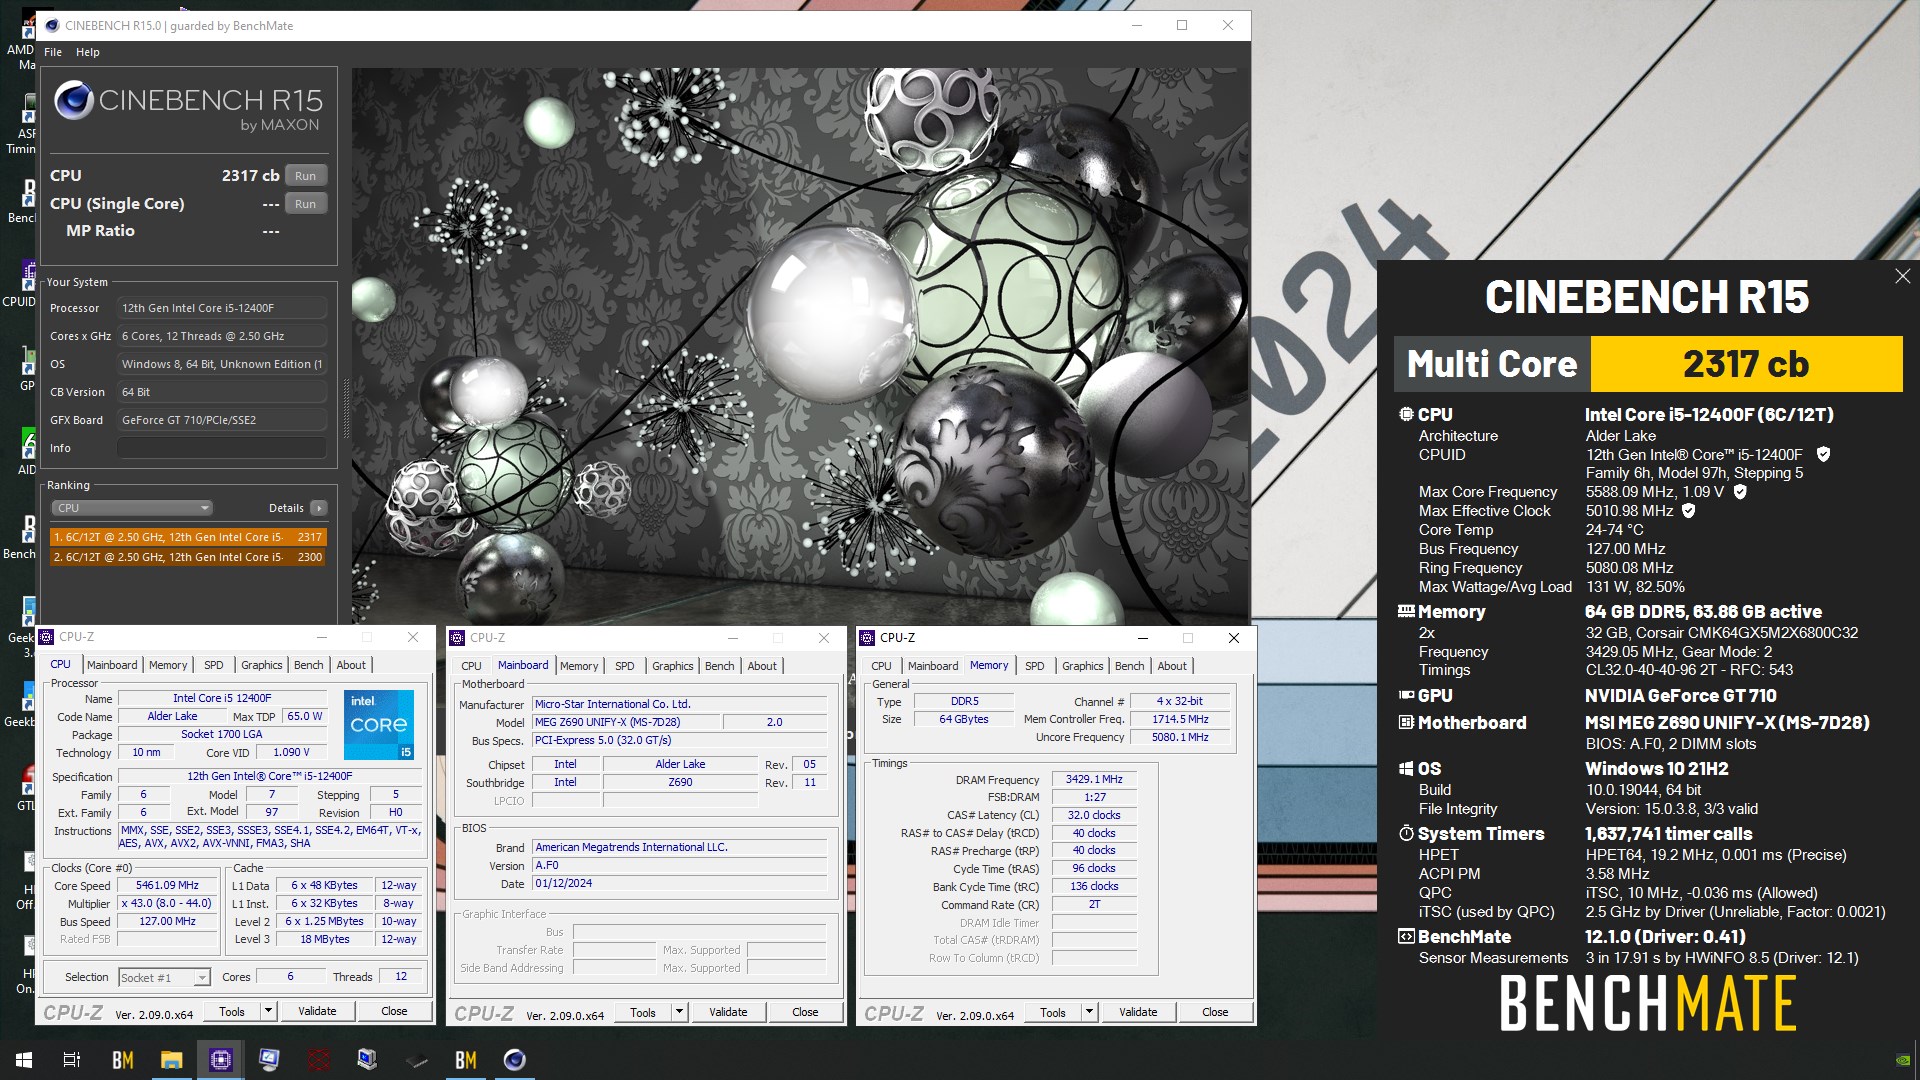The image size is (1920, 1080).
Task: Open Tools dropdown arrow in CPU-Z CPU window
Action: click(268, 1011)
